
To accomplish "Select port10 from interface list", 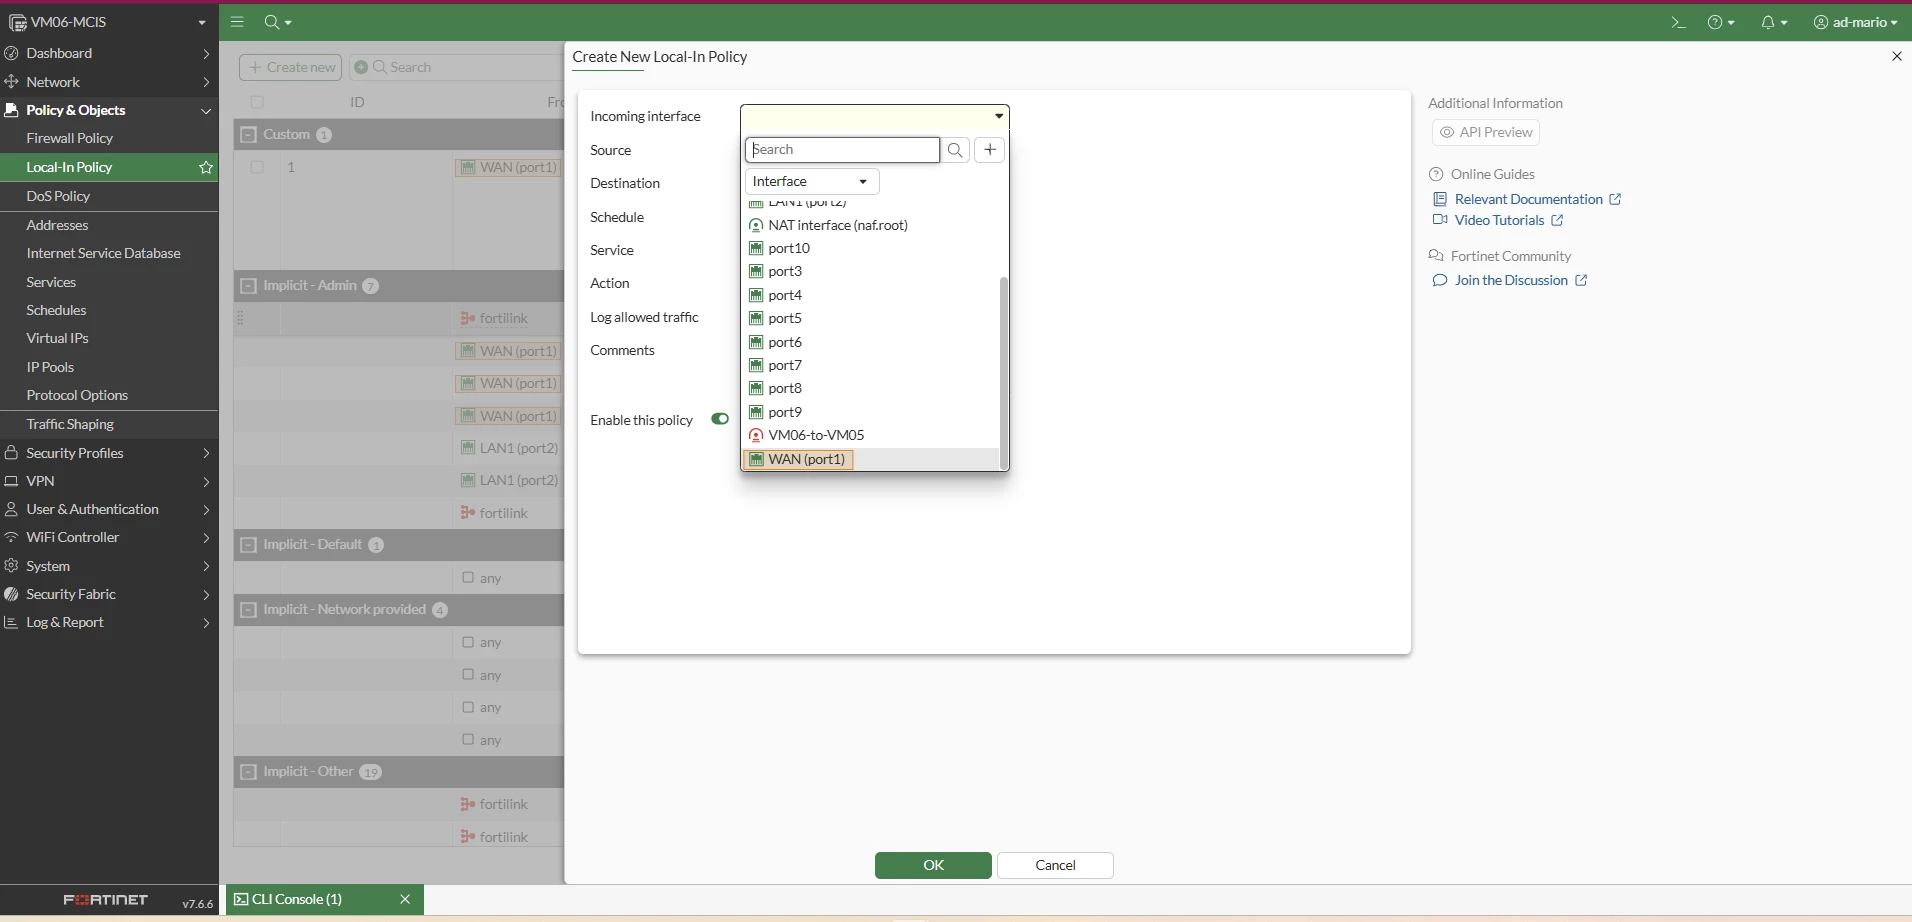I will 871,248.
